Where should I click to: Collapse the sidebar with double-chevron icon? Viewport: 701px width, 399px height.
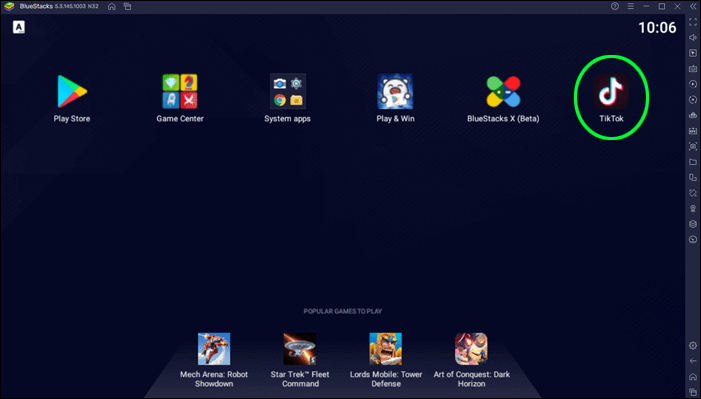pos(693,6)
